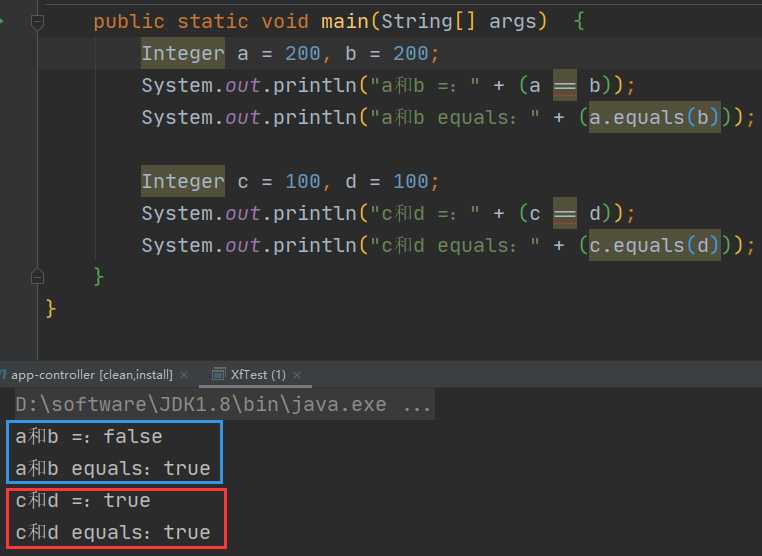Click the c.equals(d) expression in code
762x556 pixels.
pyautogui.click(x=654, y=245)
